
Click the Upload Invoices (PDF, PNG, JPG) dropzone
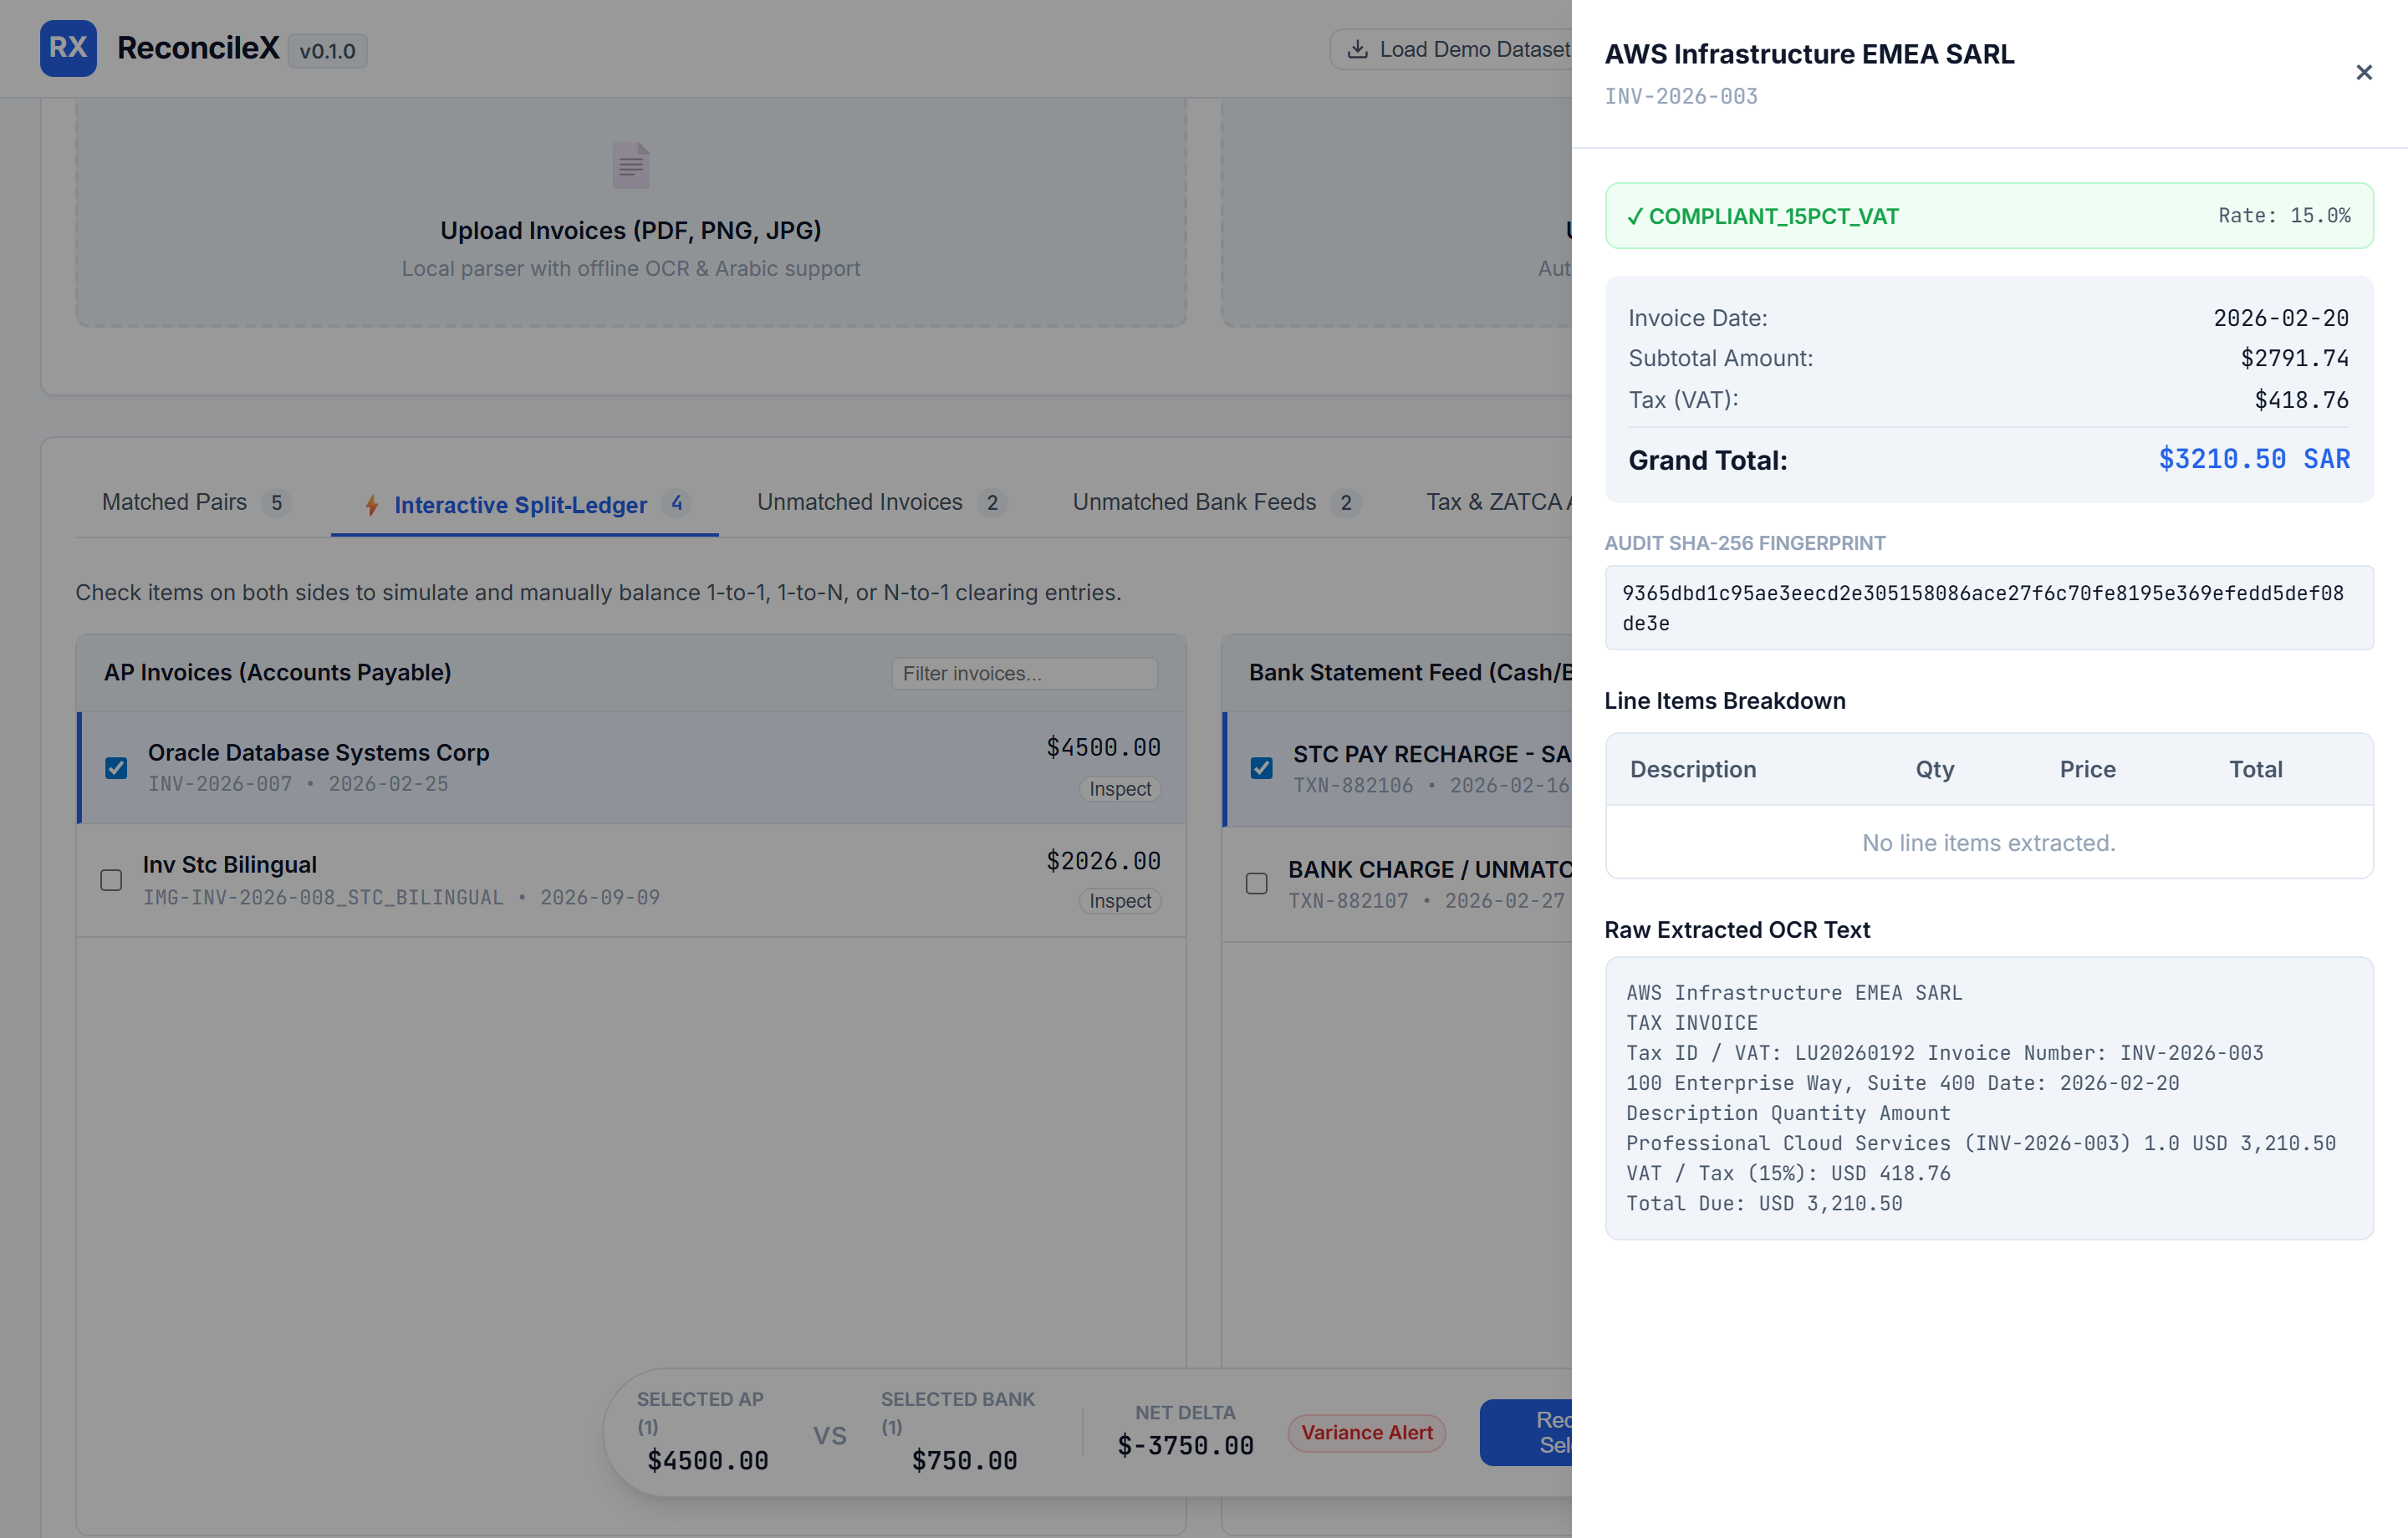(631, 212)
